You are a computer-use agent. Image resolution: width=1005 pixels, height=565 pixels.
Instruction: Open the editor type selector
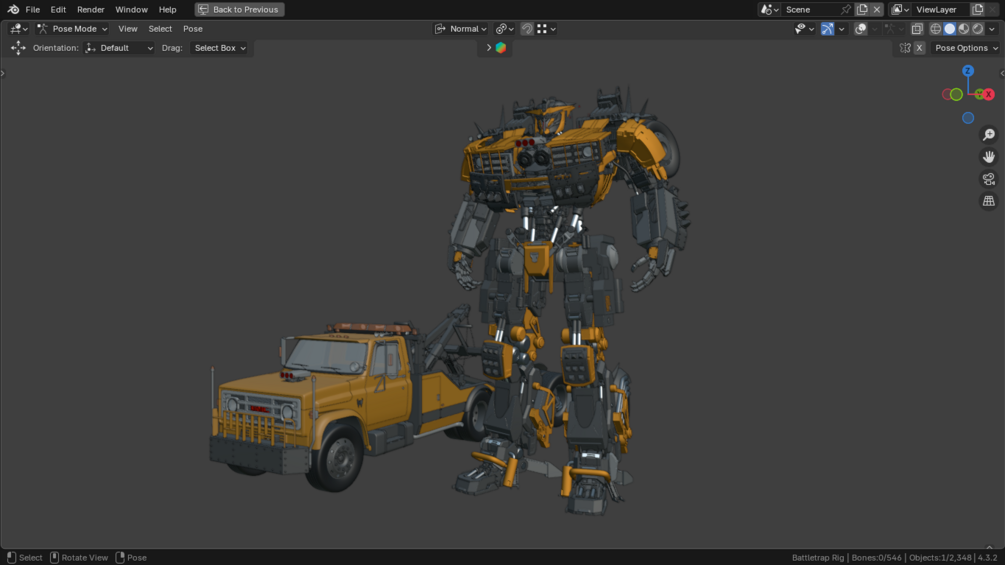(x=19, y=29)
